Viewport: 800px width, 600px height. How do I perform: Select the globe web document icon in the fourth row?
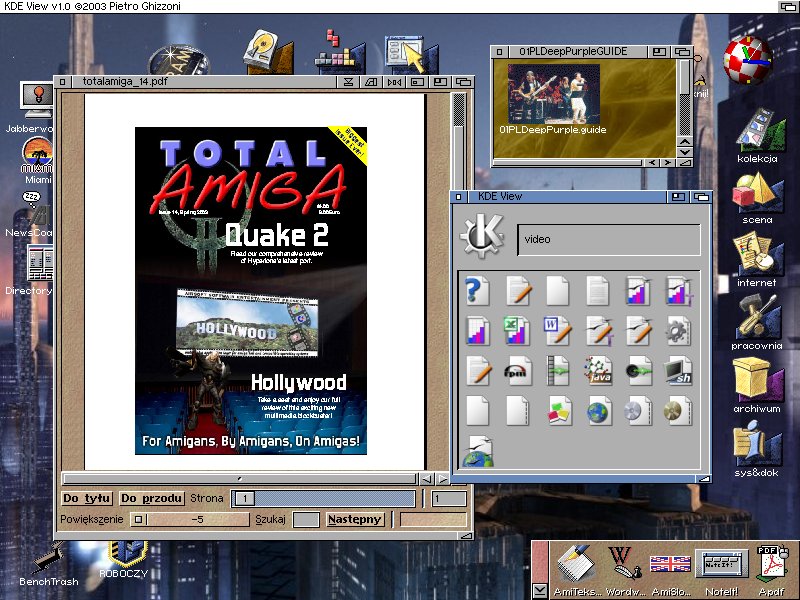[598, 411]
